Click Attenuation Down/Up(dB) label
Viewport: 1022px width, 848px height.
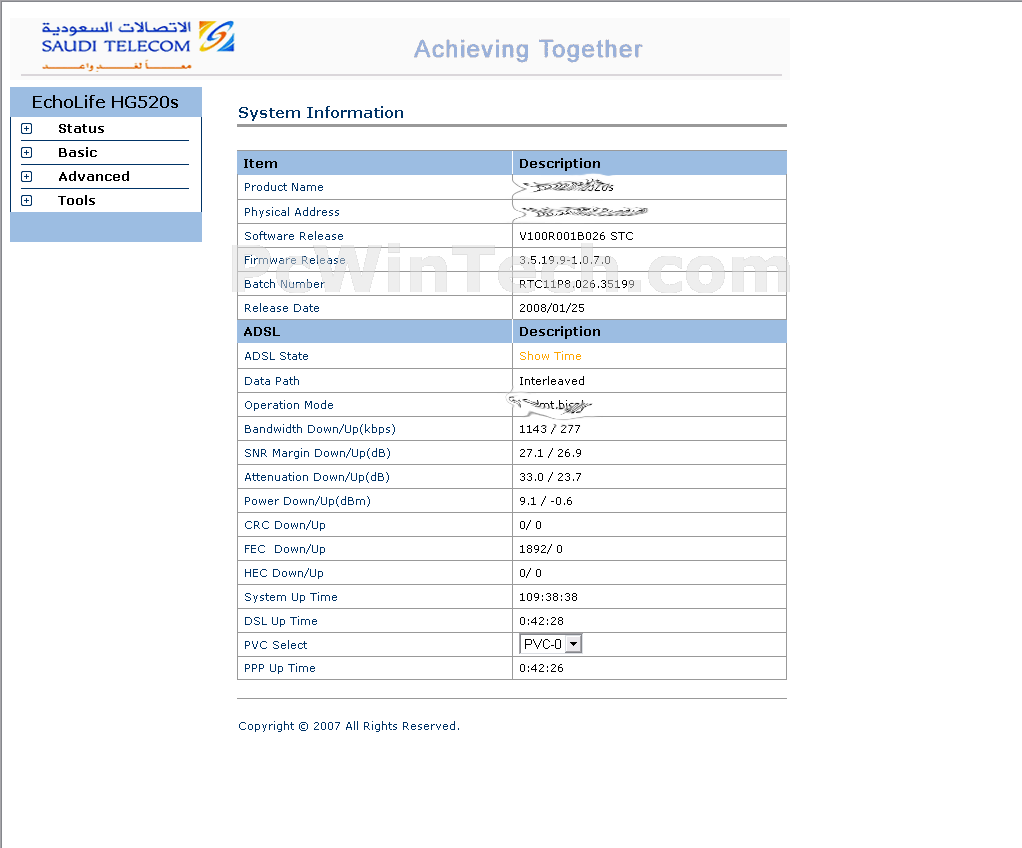click(317, 478)
